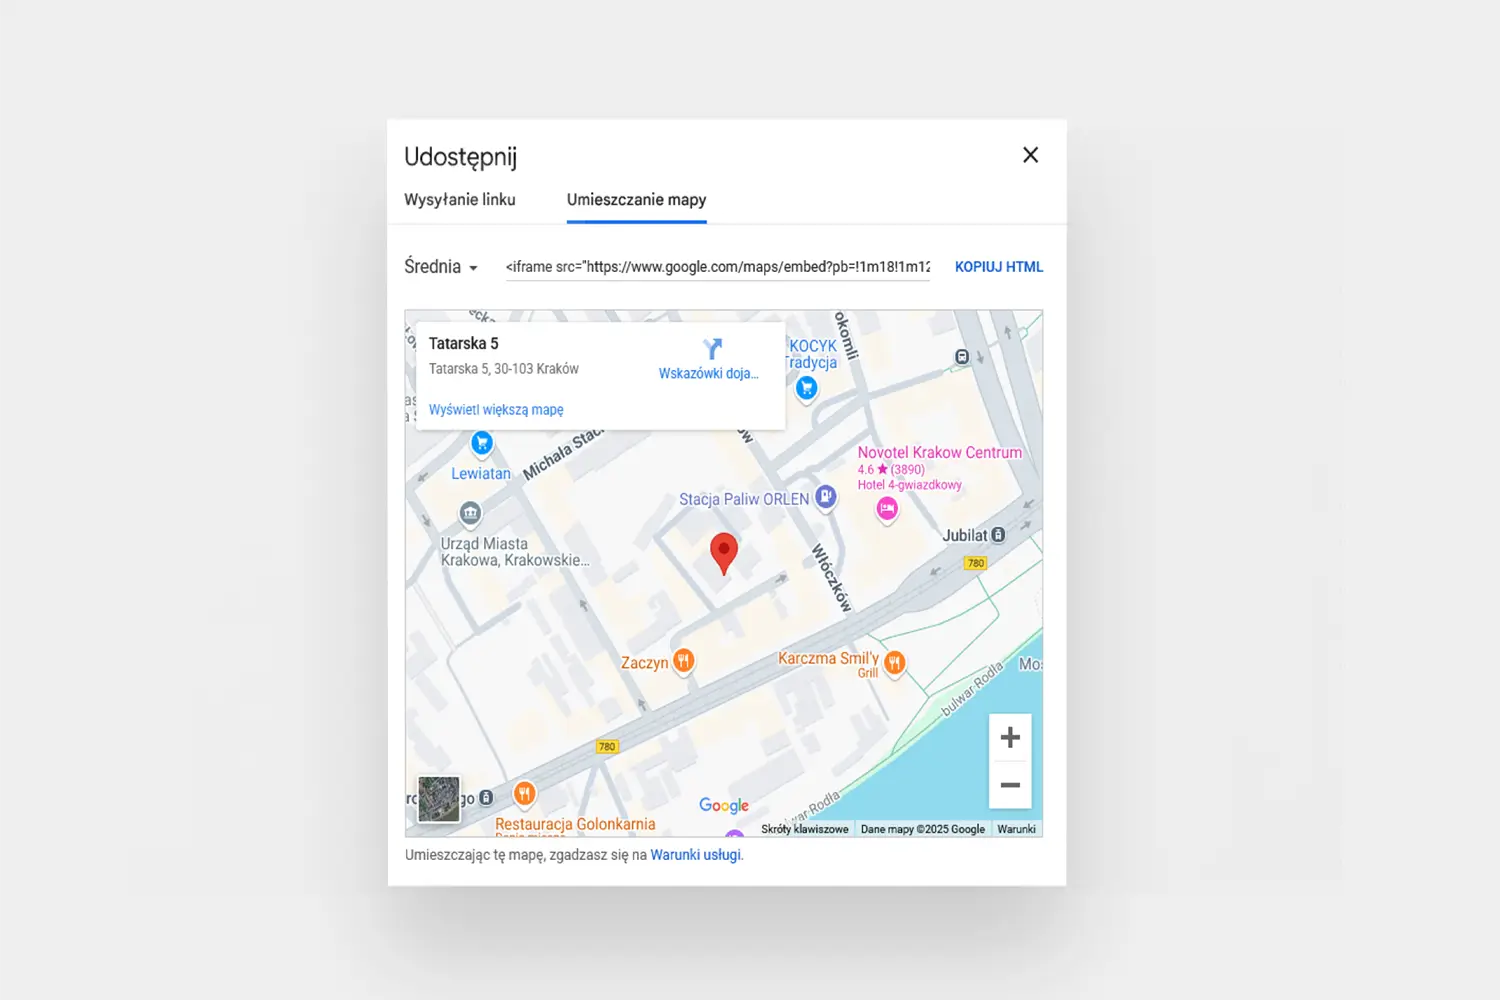Click the Restauracja Golonkarnia food icon

(x=524, y=794)
